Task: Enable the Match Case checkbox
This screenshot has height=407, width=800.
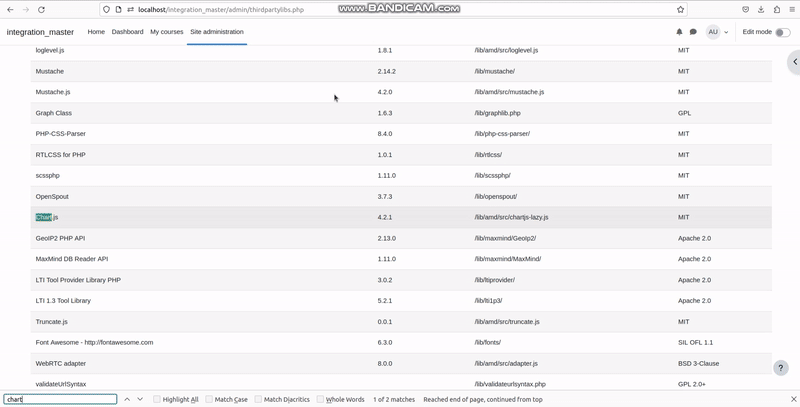Action: (209, 399)
